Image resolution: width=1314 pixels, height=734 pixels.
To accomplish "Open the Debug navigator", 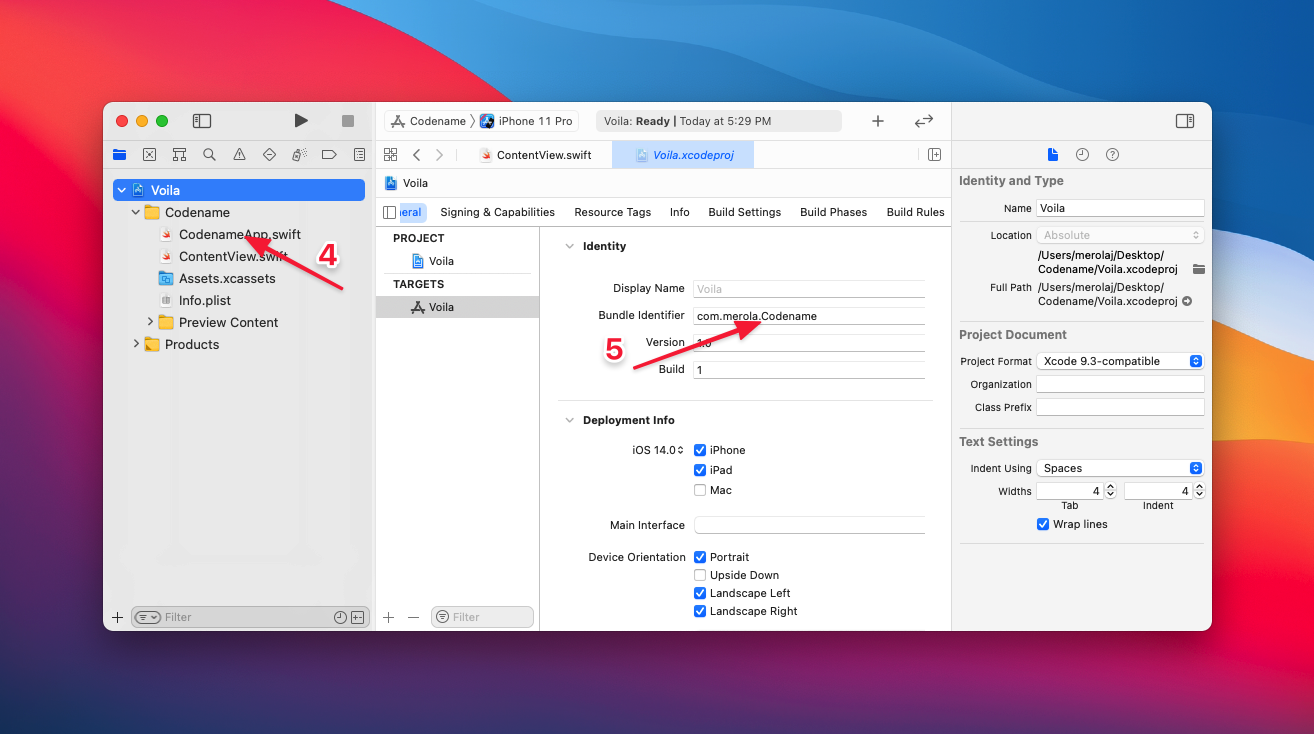I will 299,154.
